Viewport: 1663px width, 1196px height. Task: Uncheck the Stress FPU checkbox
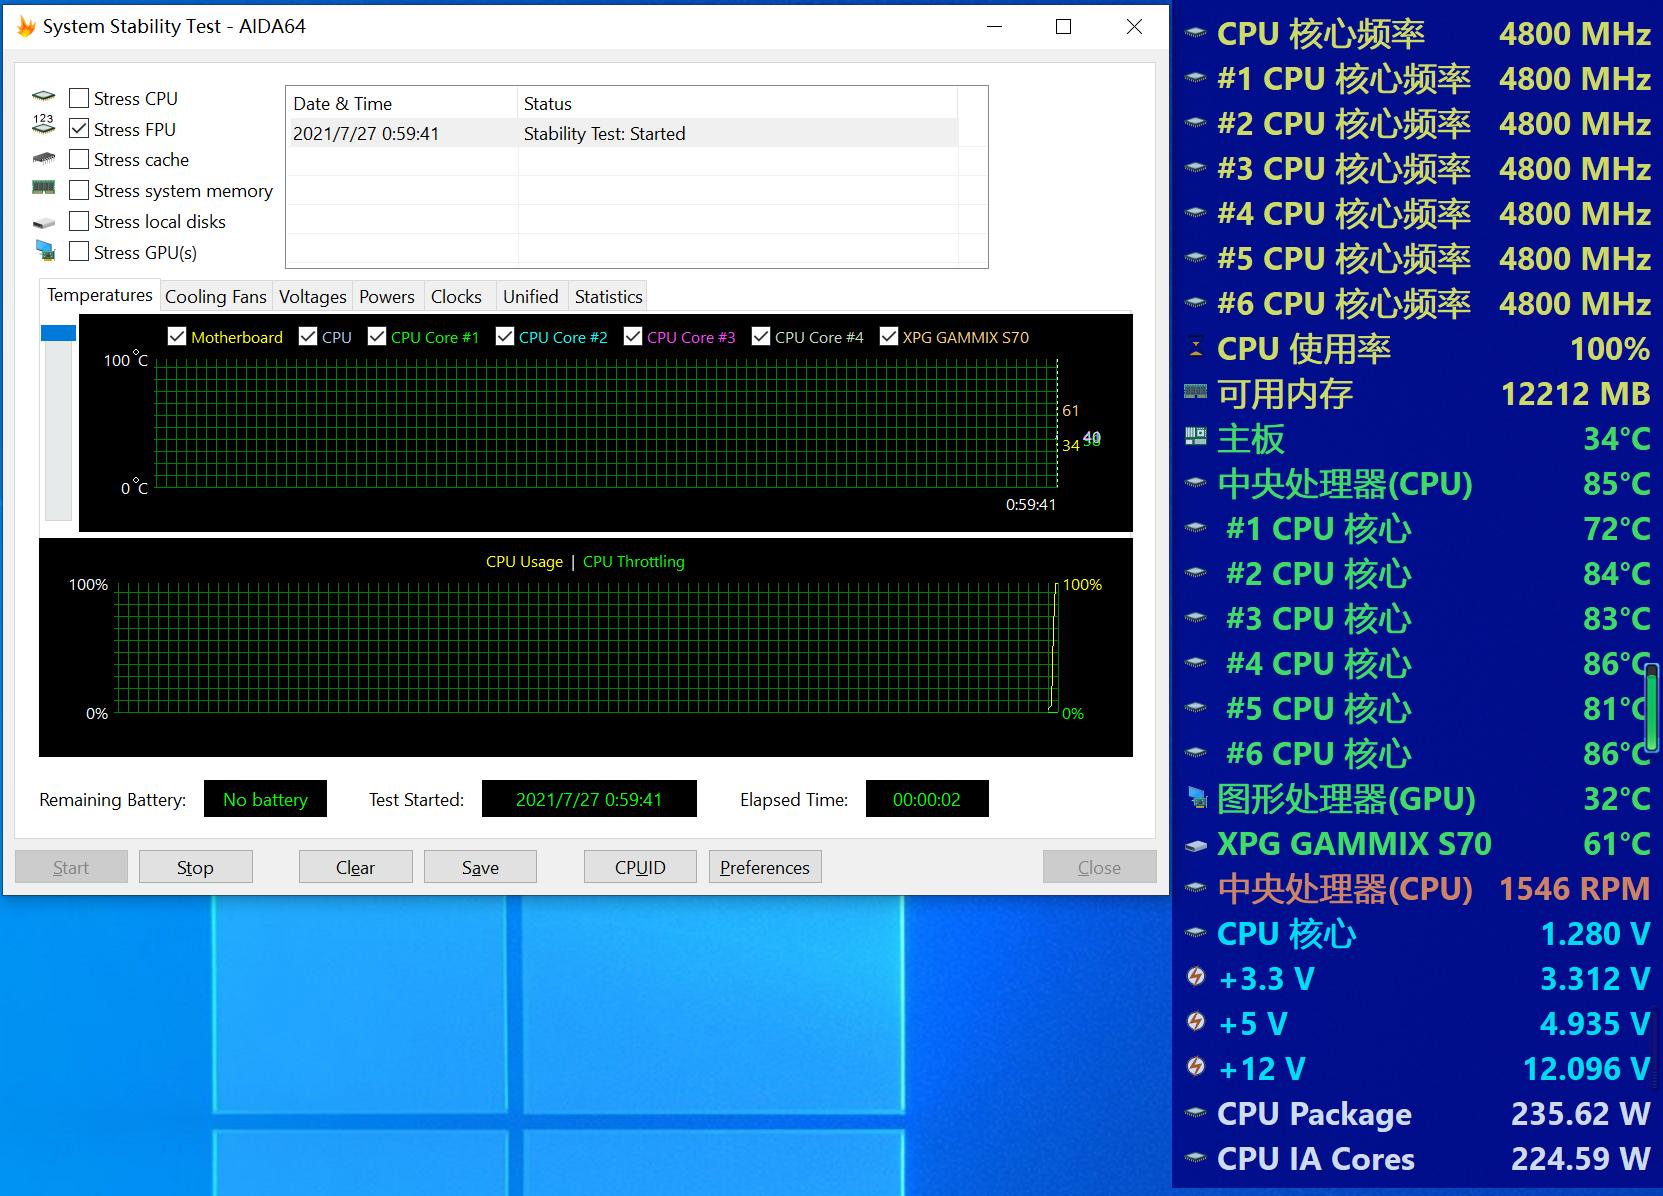(79, 129)
